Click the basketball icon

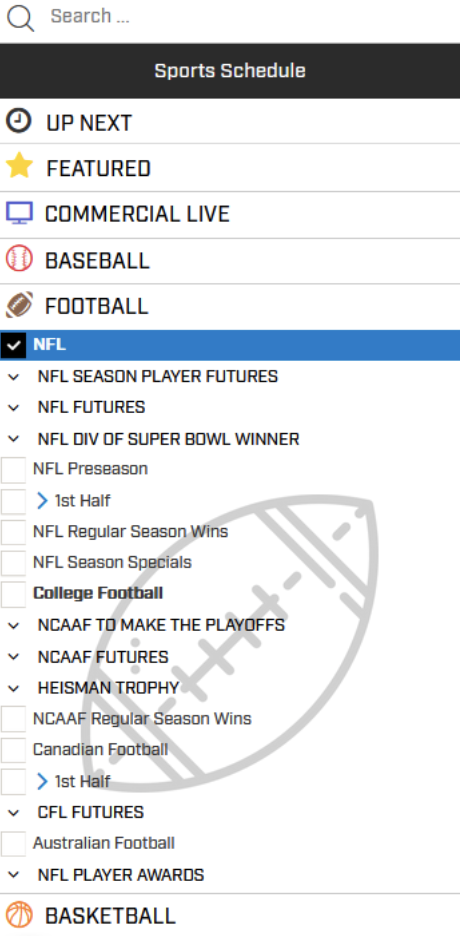click(x=19, y=914)
